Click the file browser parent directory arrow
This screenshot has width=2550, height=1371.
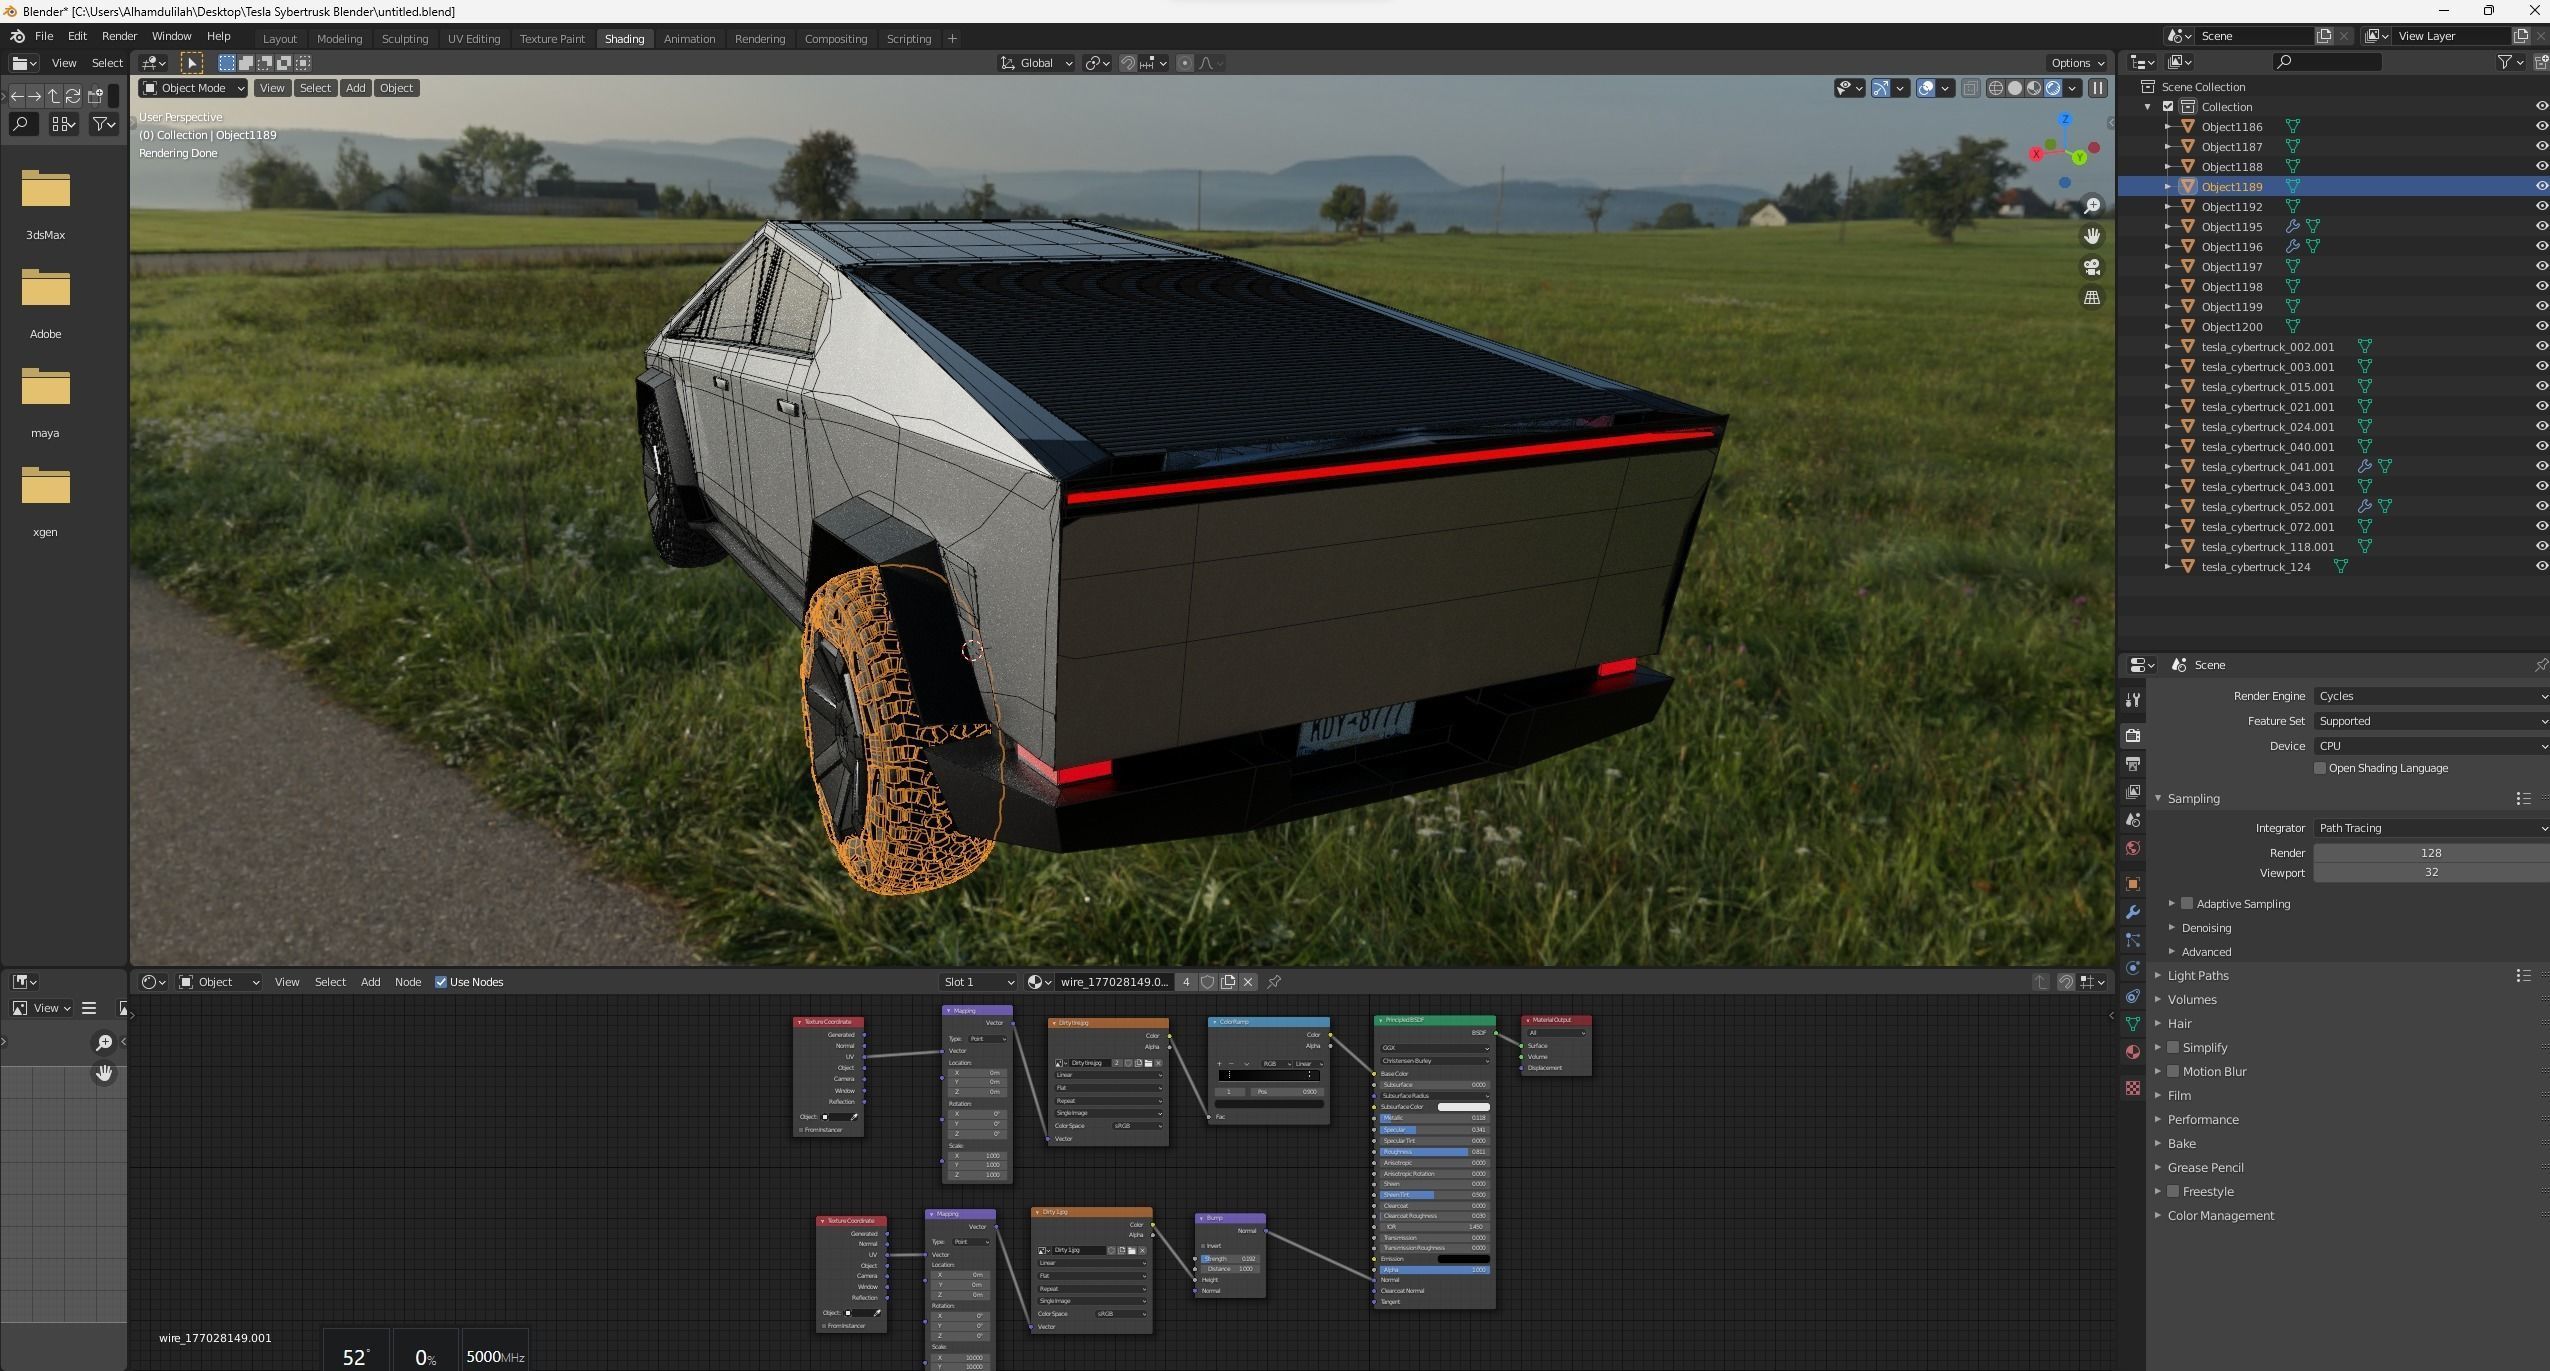[54, 96]
